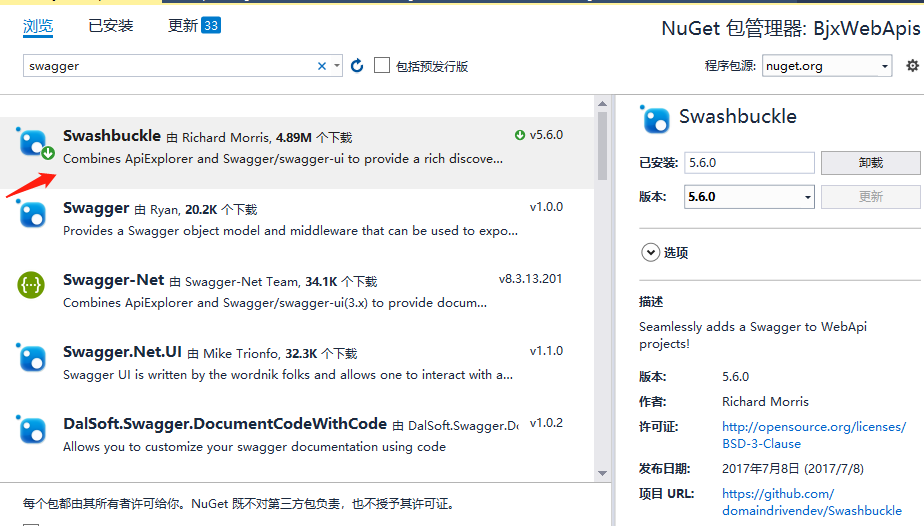Click the v8.3.13.201 version text
Viewport: 924px width, 526px height.
point(530,279)
